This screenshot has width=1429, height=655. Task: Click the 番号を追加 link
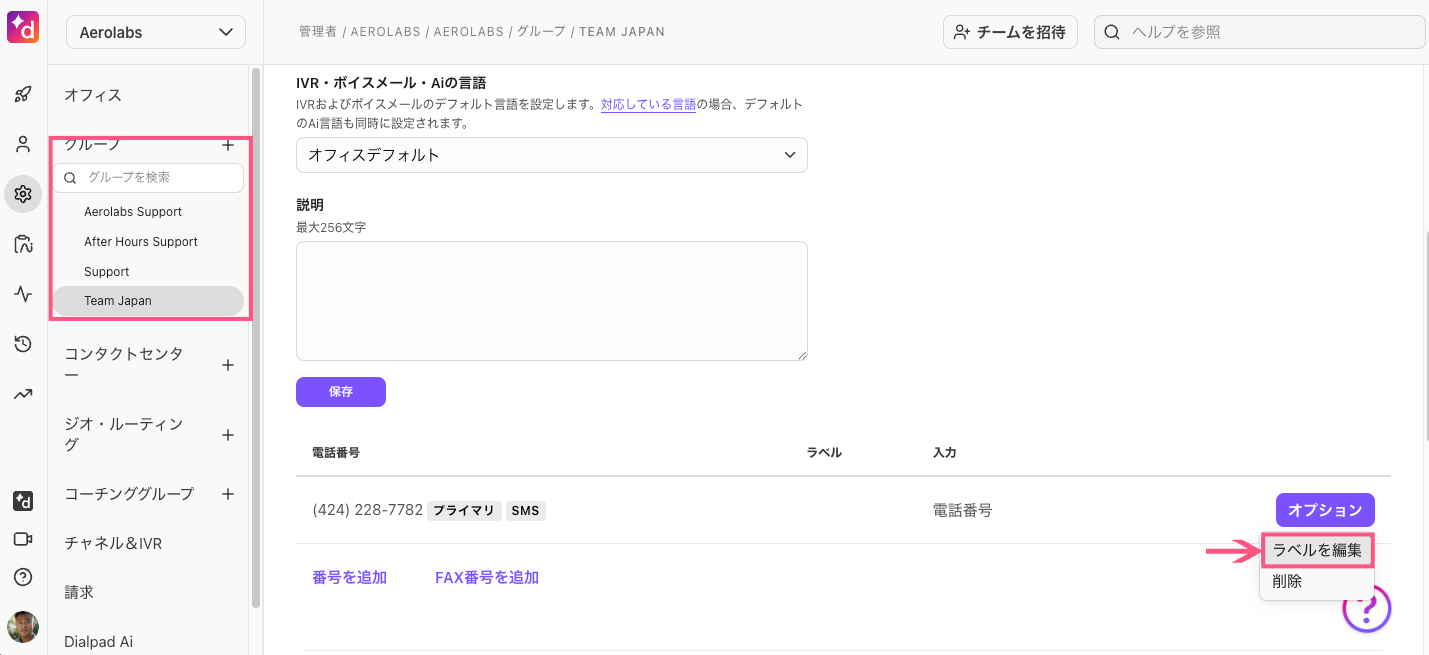click(350, 577)
